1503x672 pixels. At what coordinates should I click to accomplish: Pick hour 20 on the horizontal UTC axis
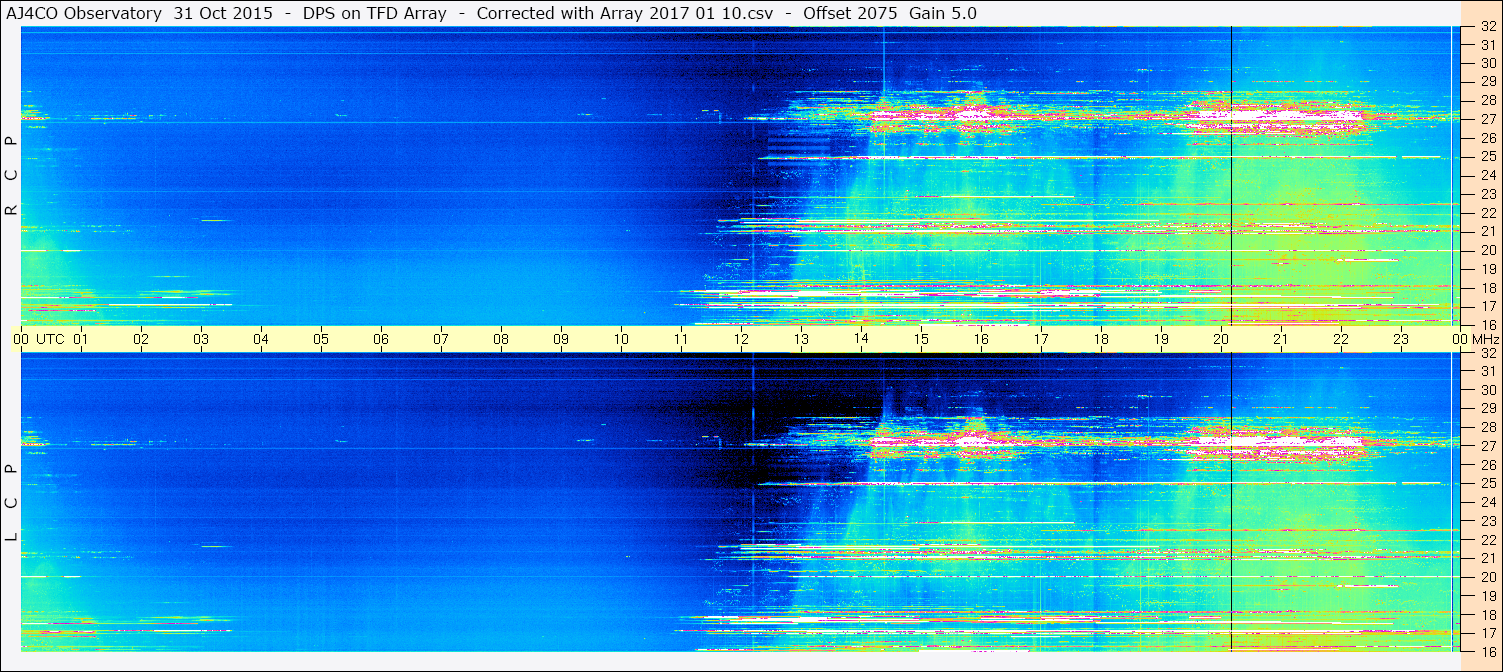click(x=1221, y=339)
